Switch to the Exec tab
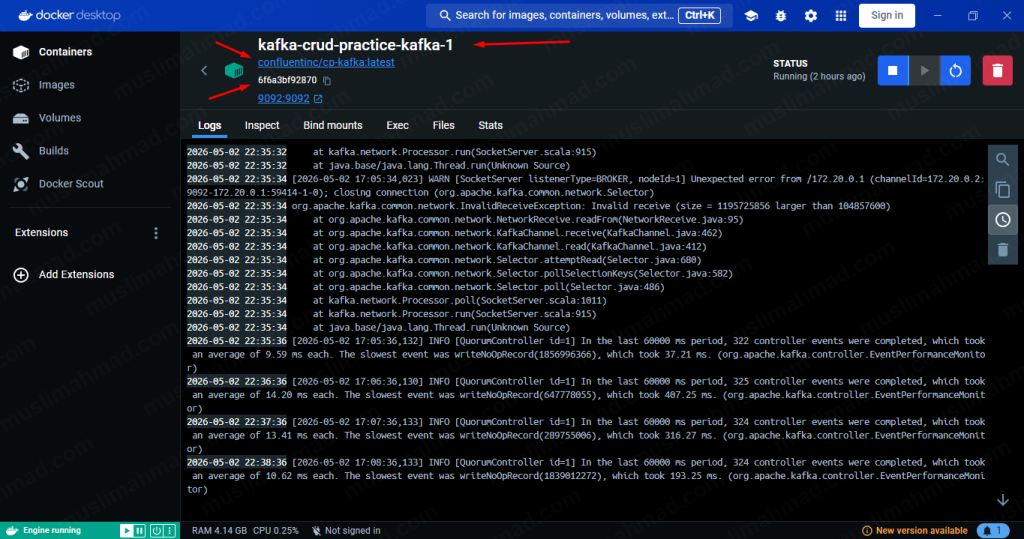The image size is (1024, 539). tap(397, 125)
